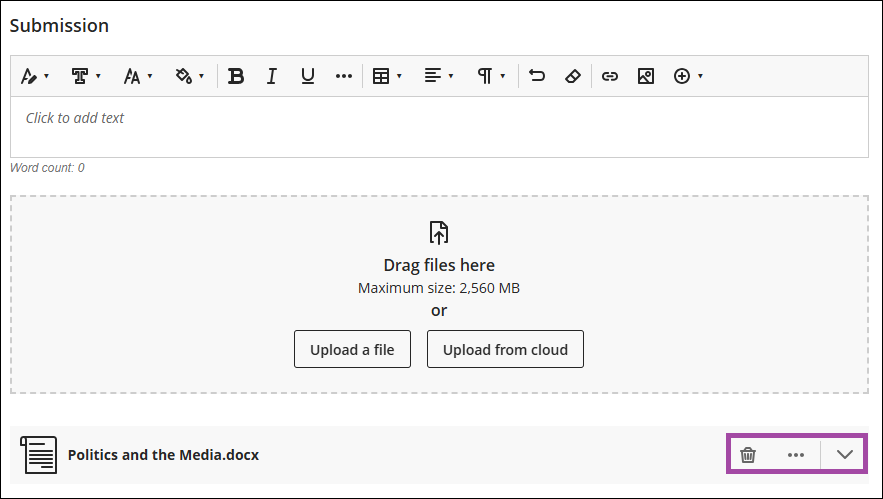Open the insert content plus dropdown
The image size is (883, 499).
pyautogui.click(x=688, y=76)
